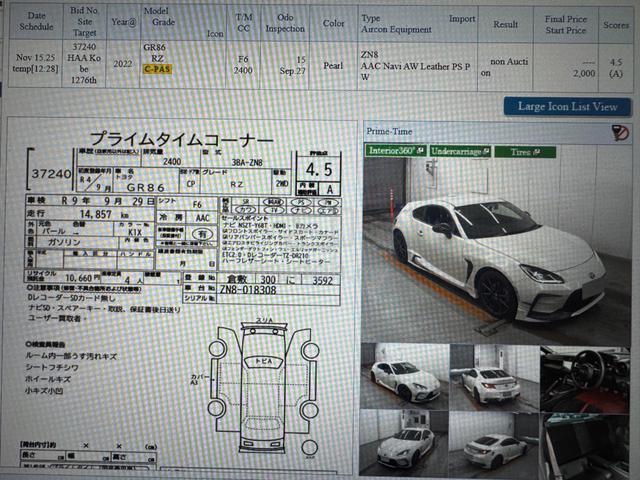
Task: Click the 'Prime-Time' panel title
Action: coord(389,131)
